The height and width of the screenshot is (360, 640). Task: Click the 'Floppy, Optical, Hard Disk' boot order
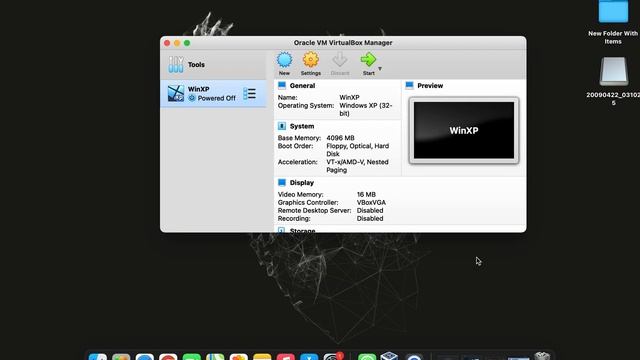pos(358,150)
